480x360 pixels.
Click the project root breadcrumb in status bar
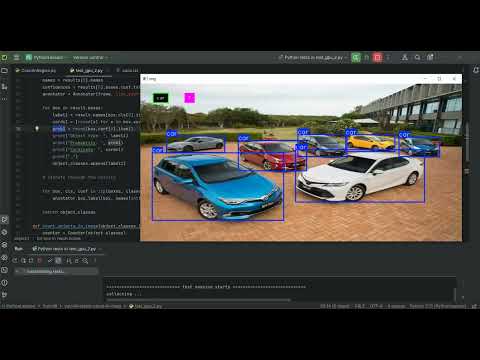coord(19,306)
